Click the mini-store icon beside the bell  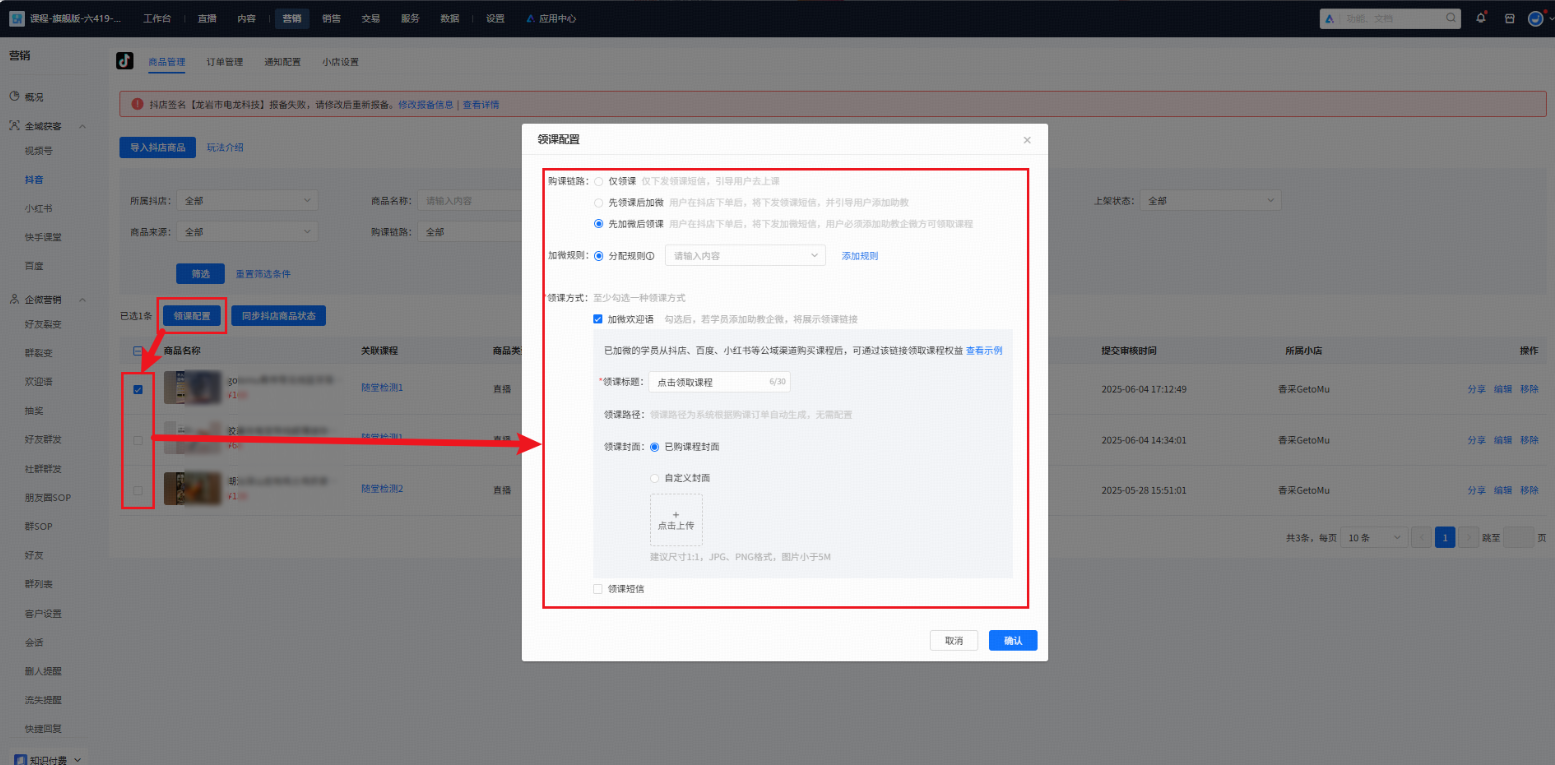click(1509, 17)
